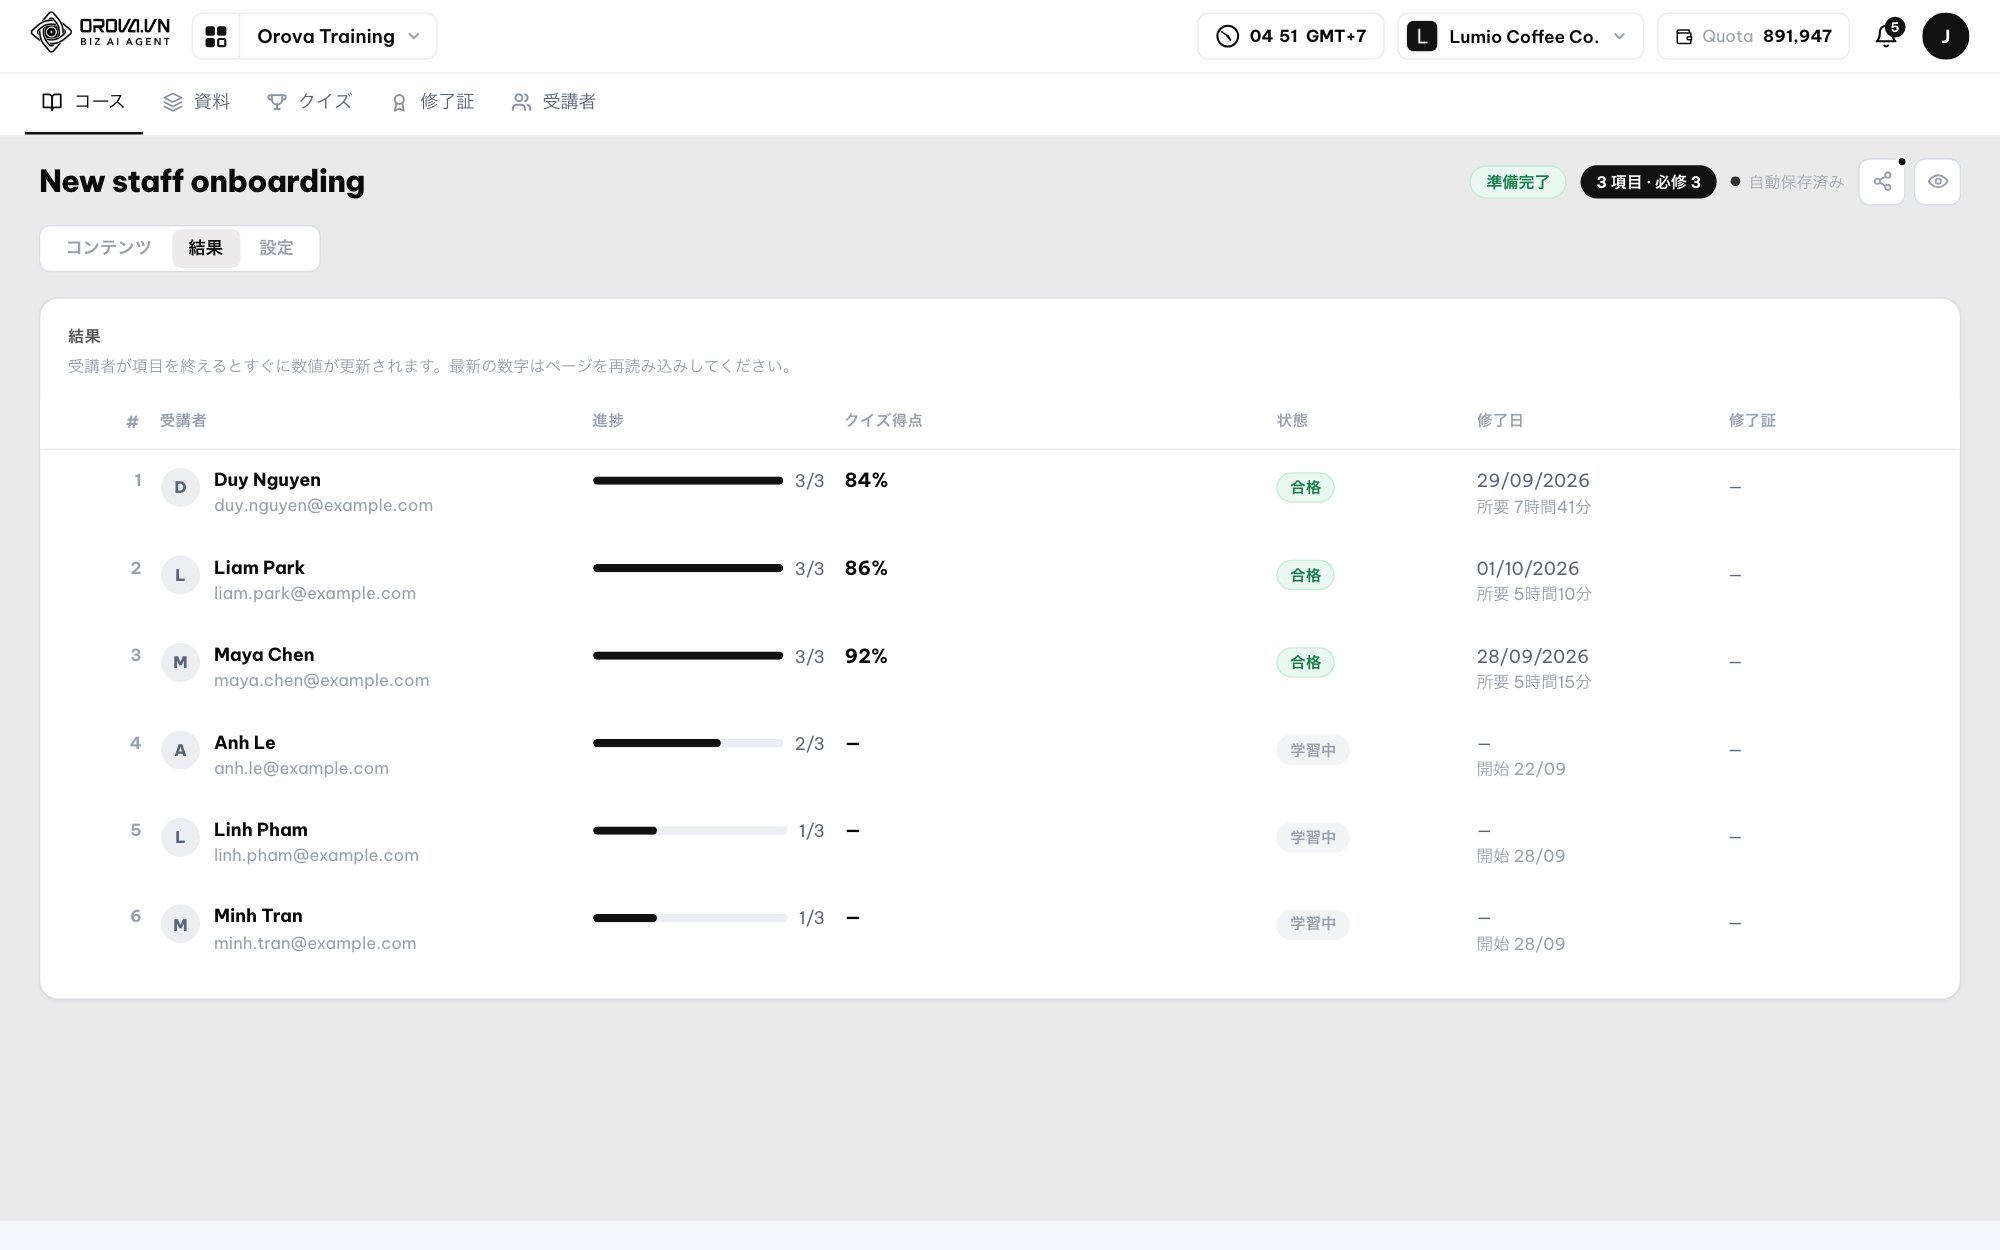Click the Orova.vn logo icon

pyautogui.click(x=51, y=34)
